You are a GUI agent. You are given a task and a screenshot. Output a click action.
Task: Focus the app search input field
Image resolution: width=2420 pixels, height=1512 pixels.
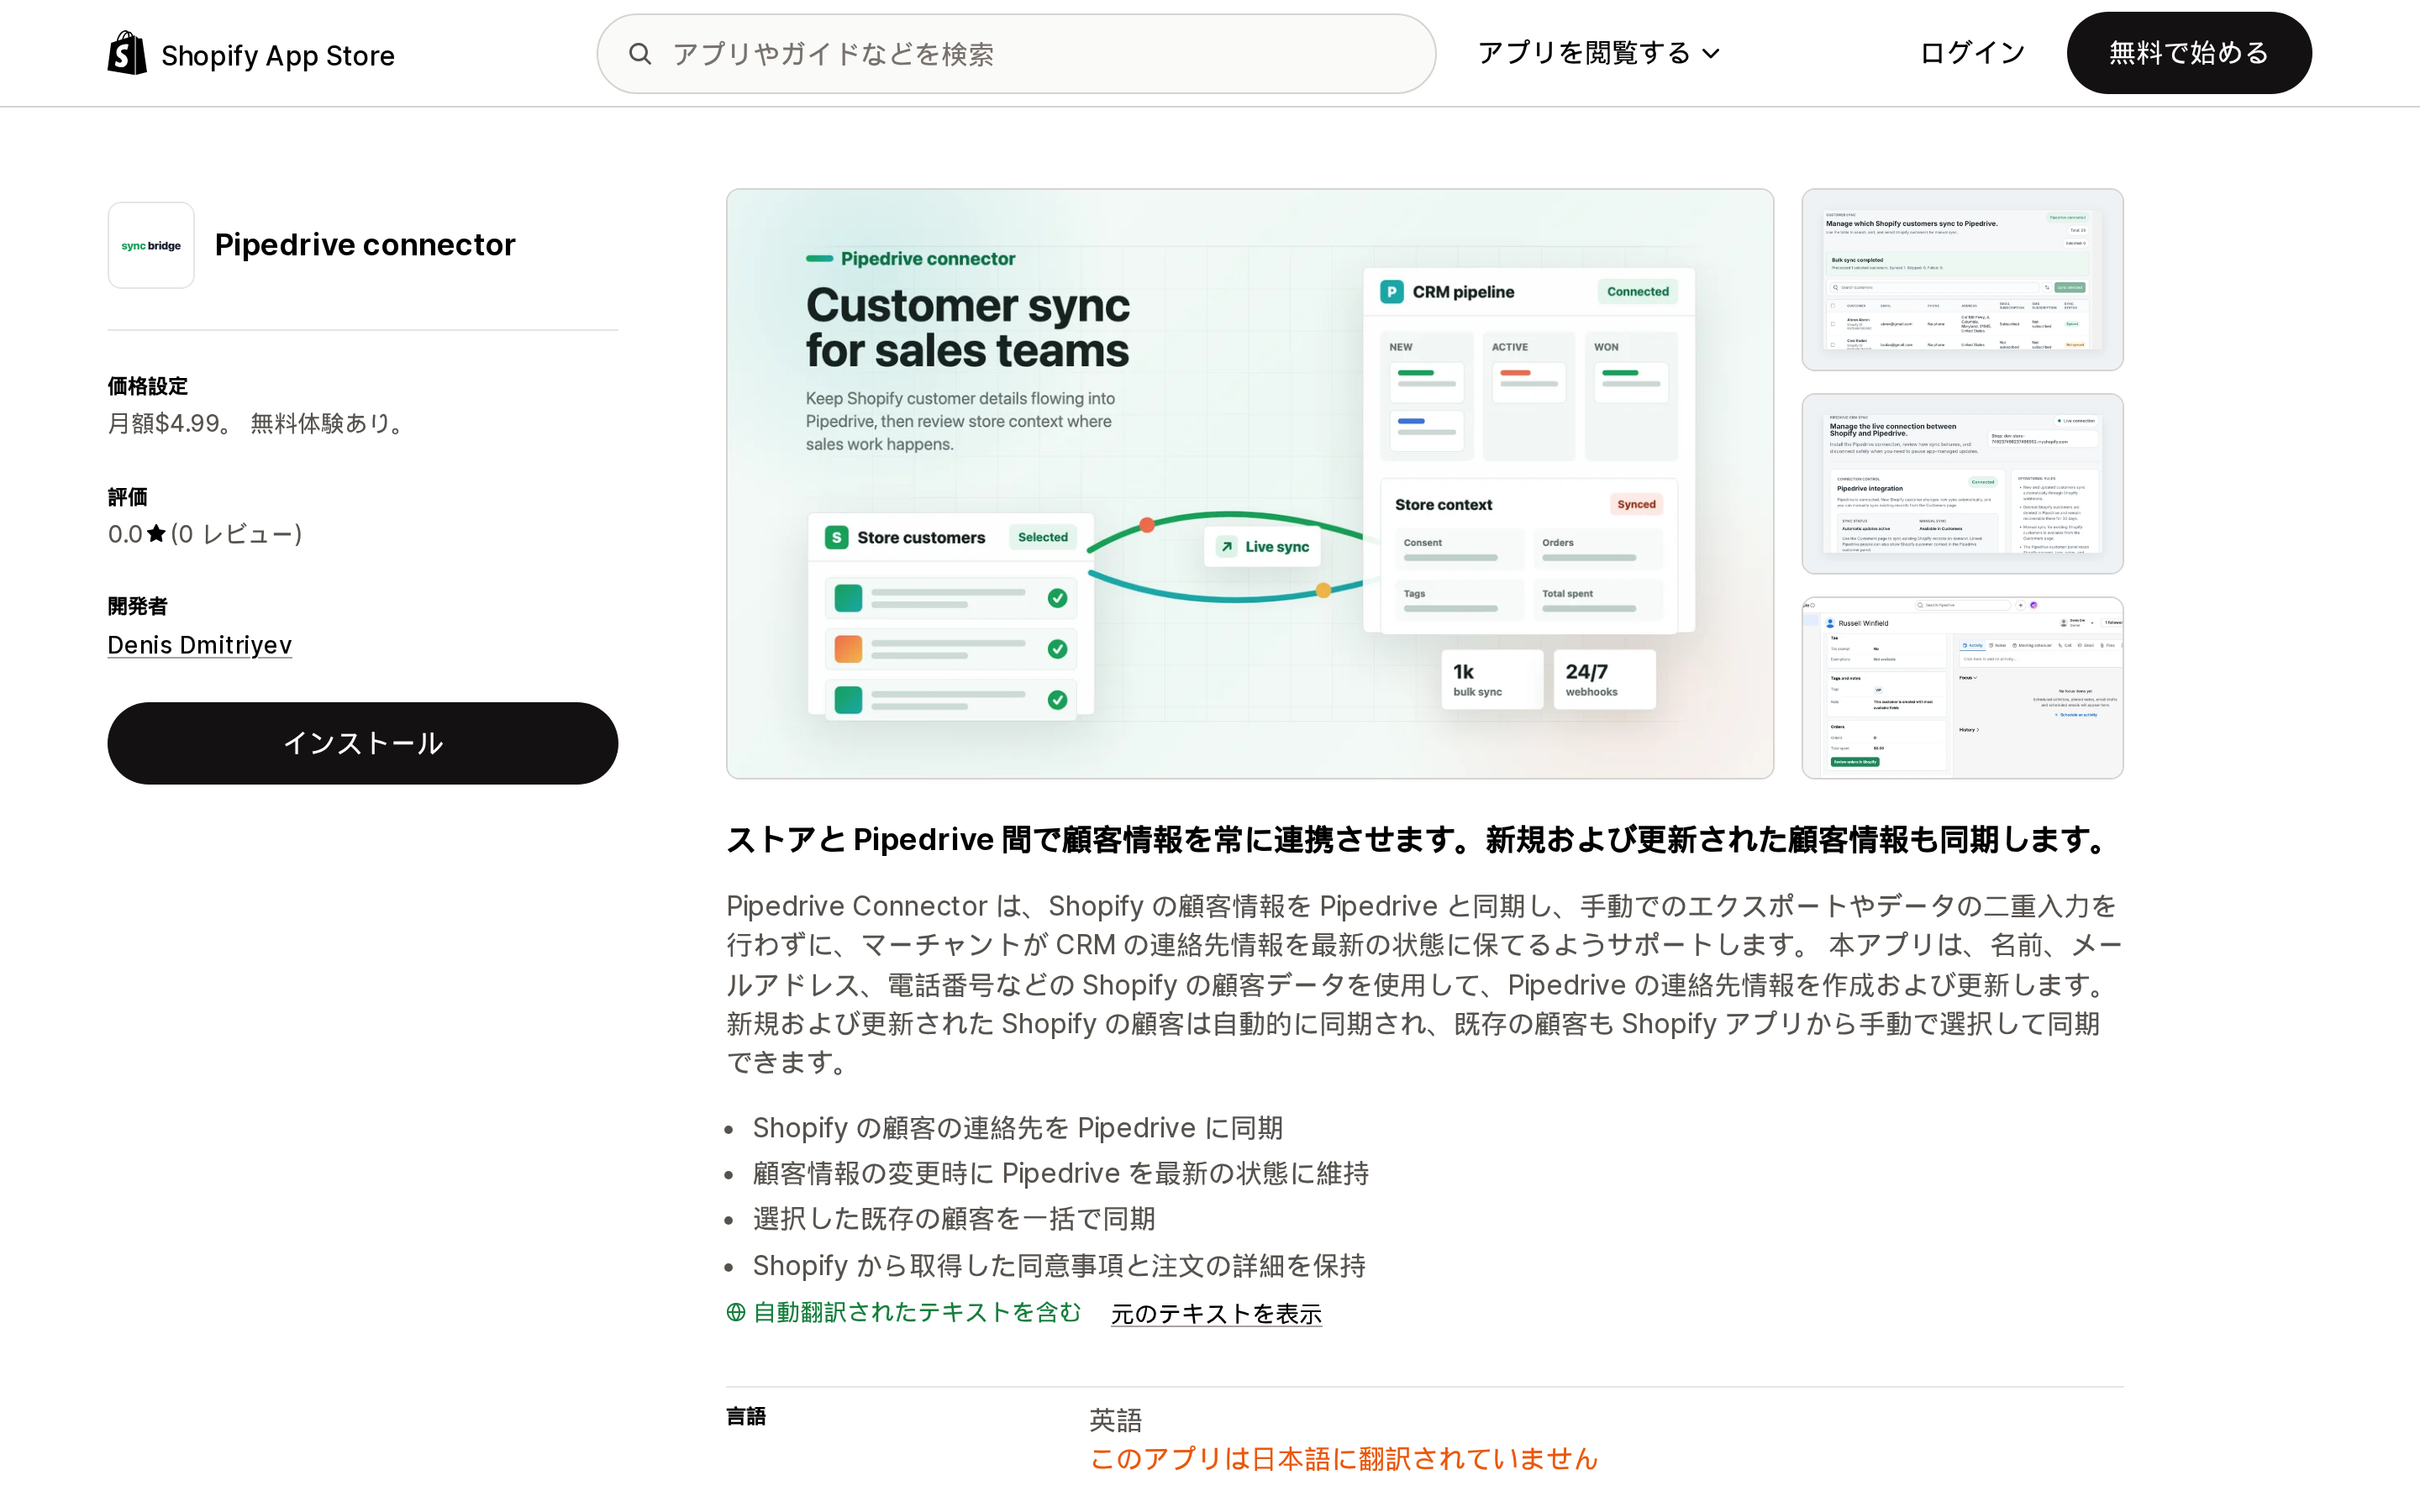[x=1016, y=54]
